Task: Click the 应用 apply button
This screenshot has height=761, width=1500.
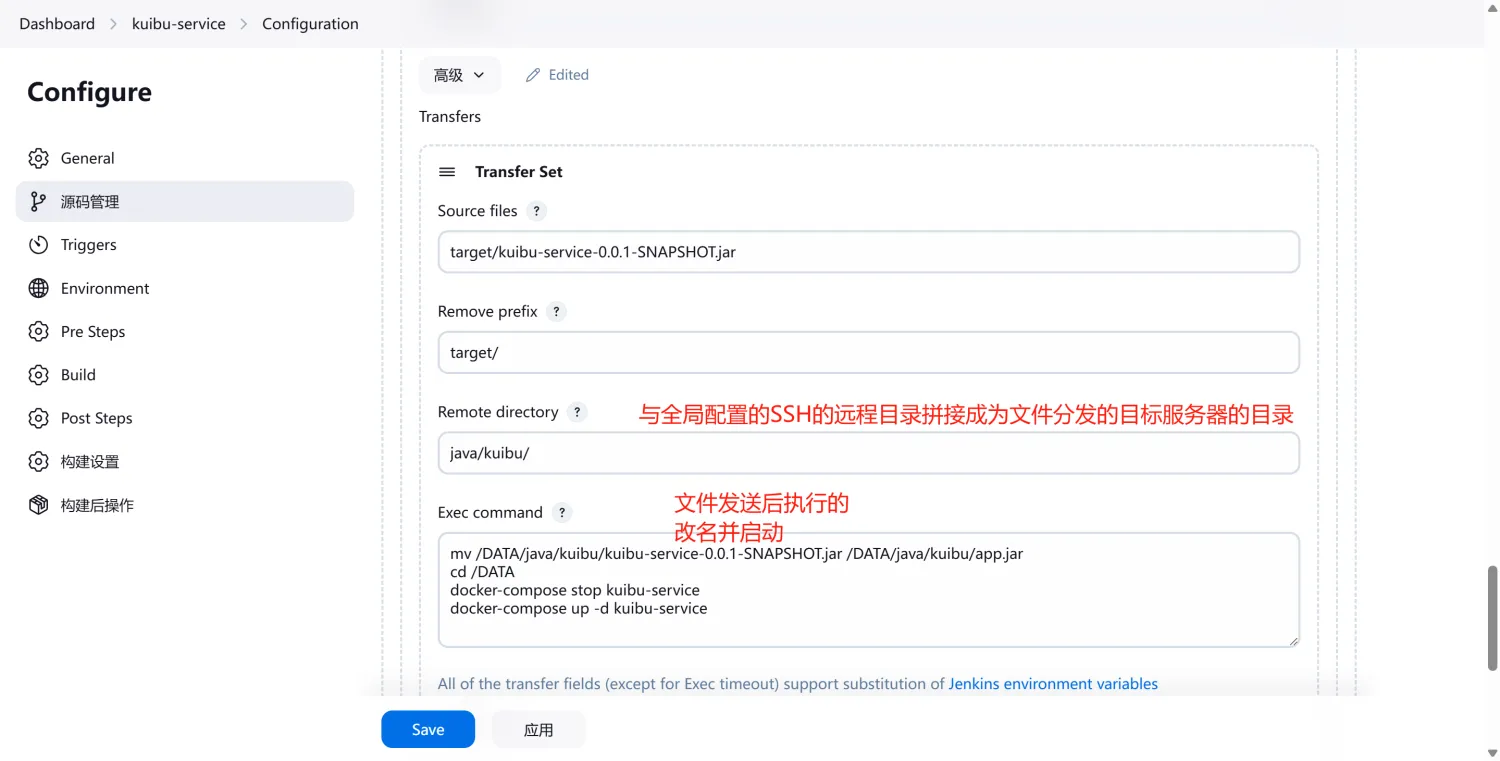Action: pyautogui.click(x=538, y=730)
